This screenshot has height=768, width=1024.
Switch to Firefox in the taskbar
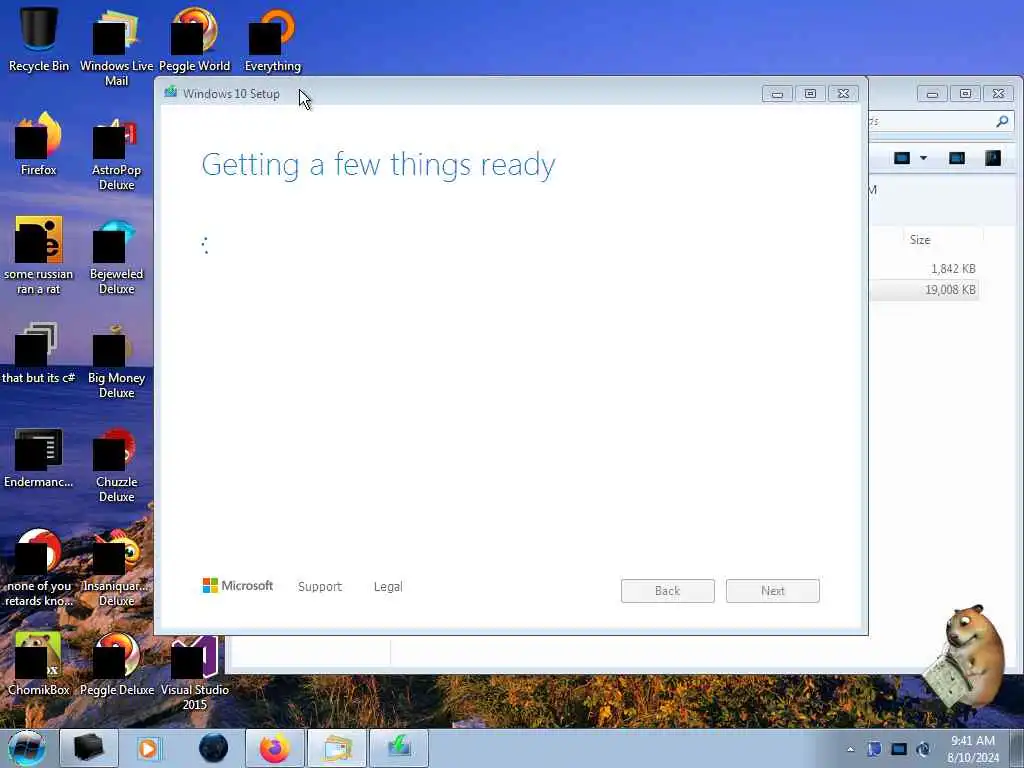(274, 748)
